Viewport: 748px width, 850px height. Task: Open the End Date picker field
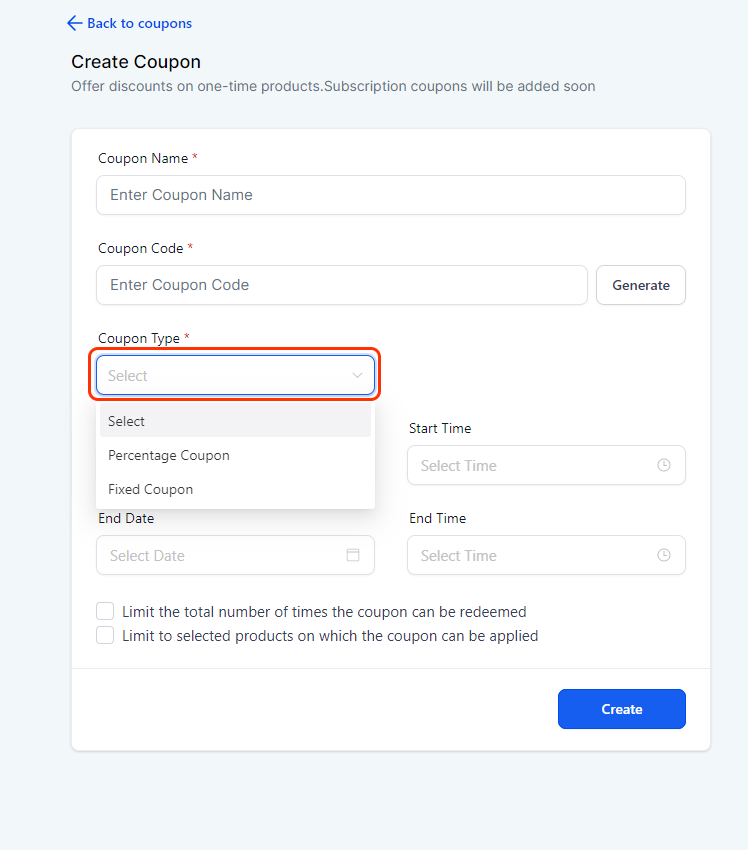235,555
